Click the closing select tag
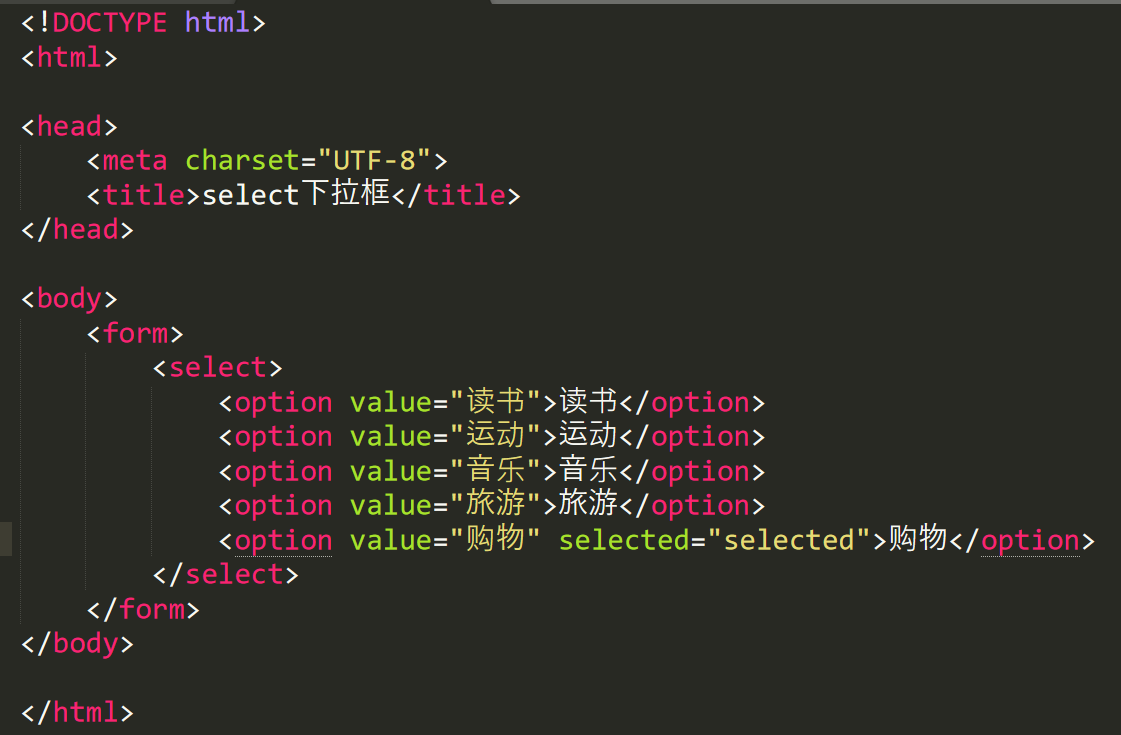 [x=226, y=574]
